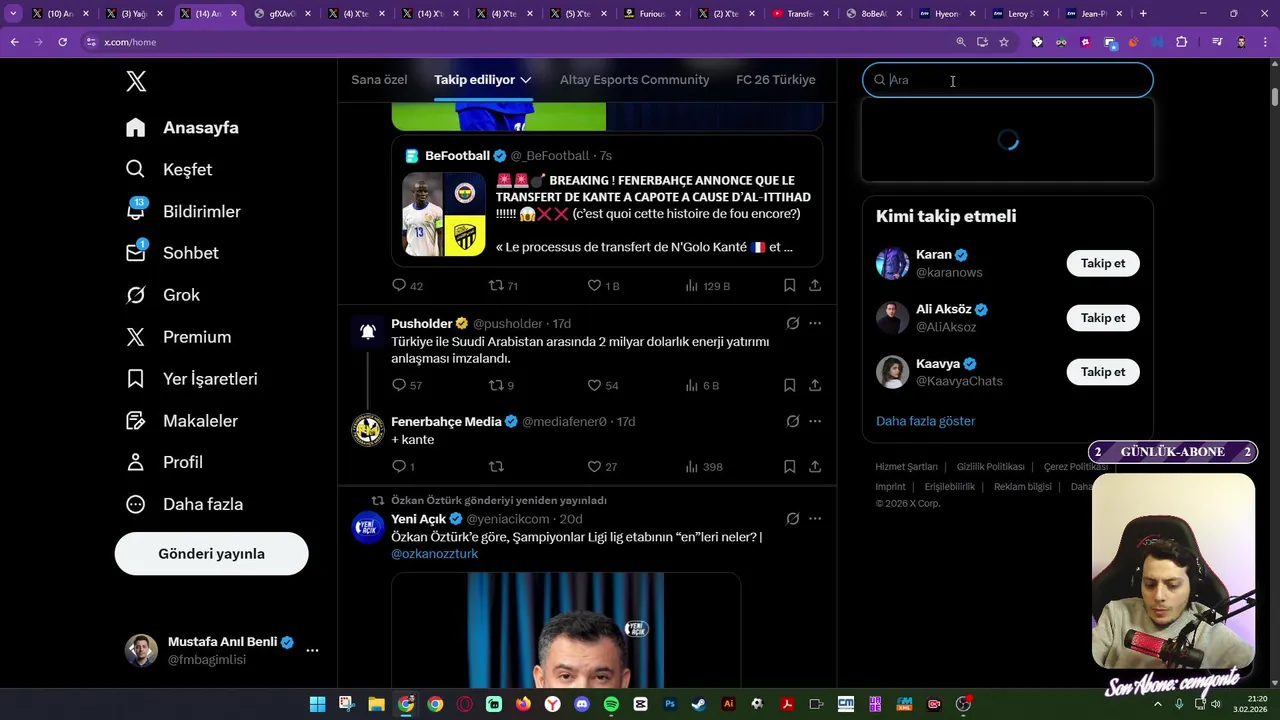Open Windows Start menu
Viewport: 1280px width, 720px height.
pos(317,704)
